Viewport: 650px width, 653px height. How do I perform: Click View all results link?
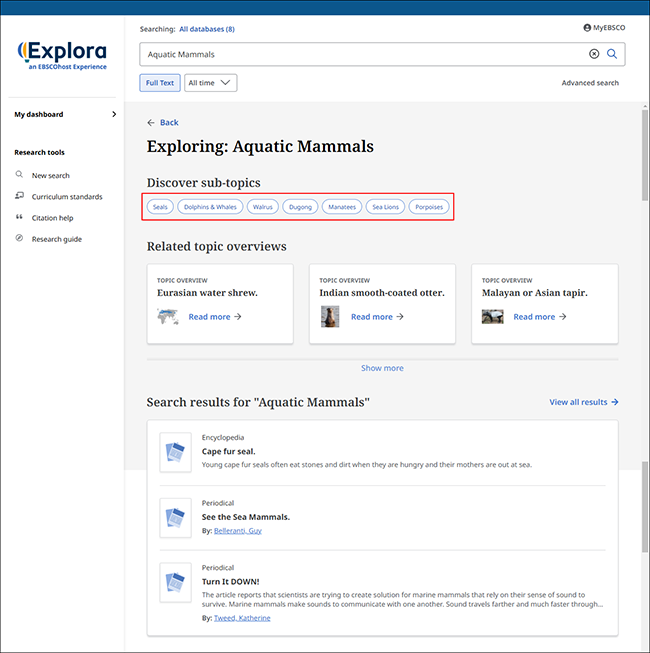(578, 402)
